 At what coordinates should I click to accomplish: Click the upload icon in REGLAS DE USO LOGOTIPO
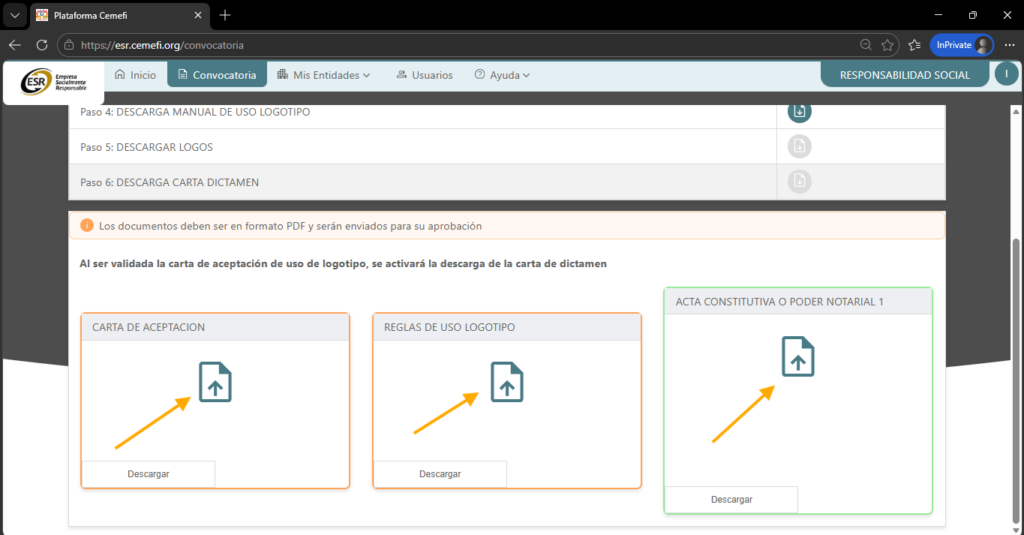tap(507, 382)
